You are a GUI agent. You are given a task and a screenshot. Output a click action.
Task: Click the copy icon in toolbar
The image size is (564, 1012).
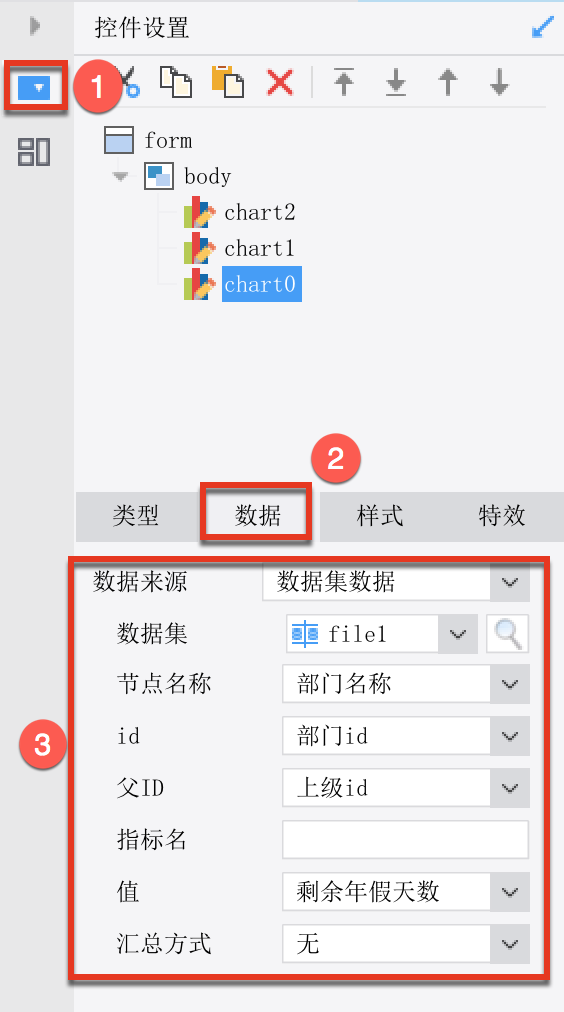[x=176, y=82]
